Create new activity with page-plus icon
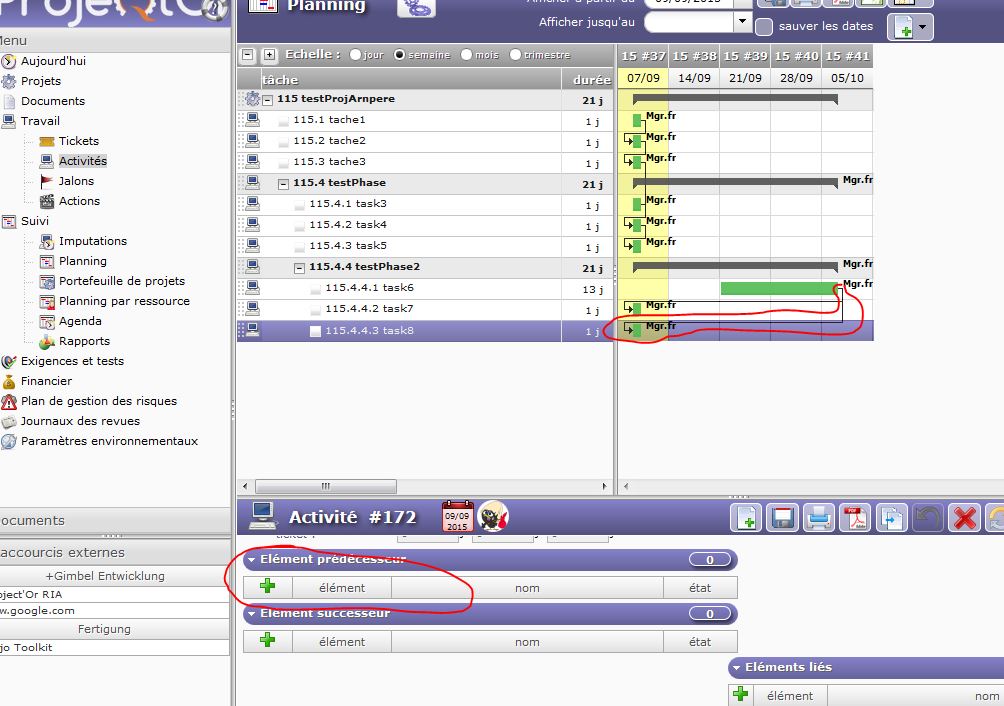This screenshot has width=1004, height=706. pos(747,518)
